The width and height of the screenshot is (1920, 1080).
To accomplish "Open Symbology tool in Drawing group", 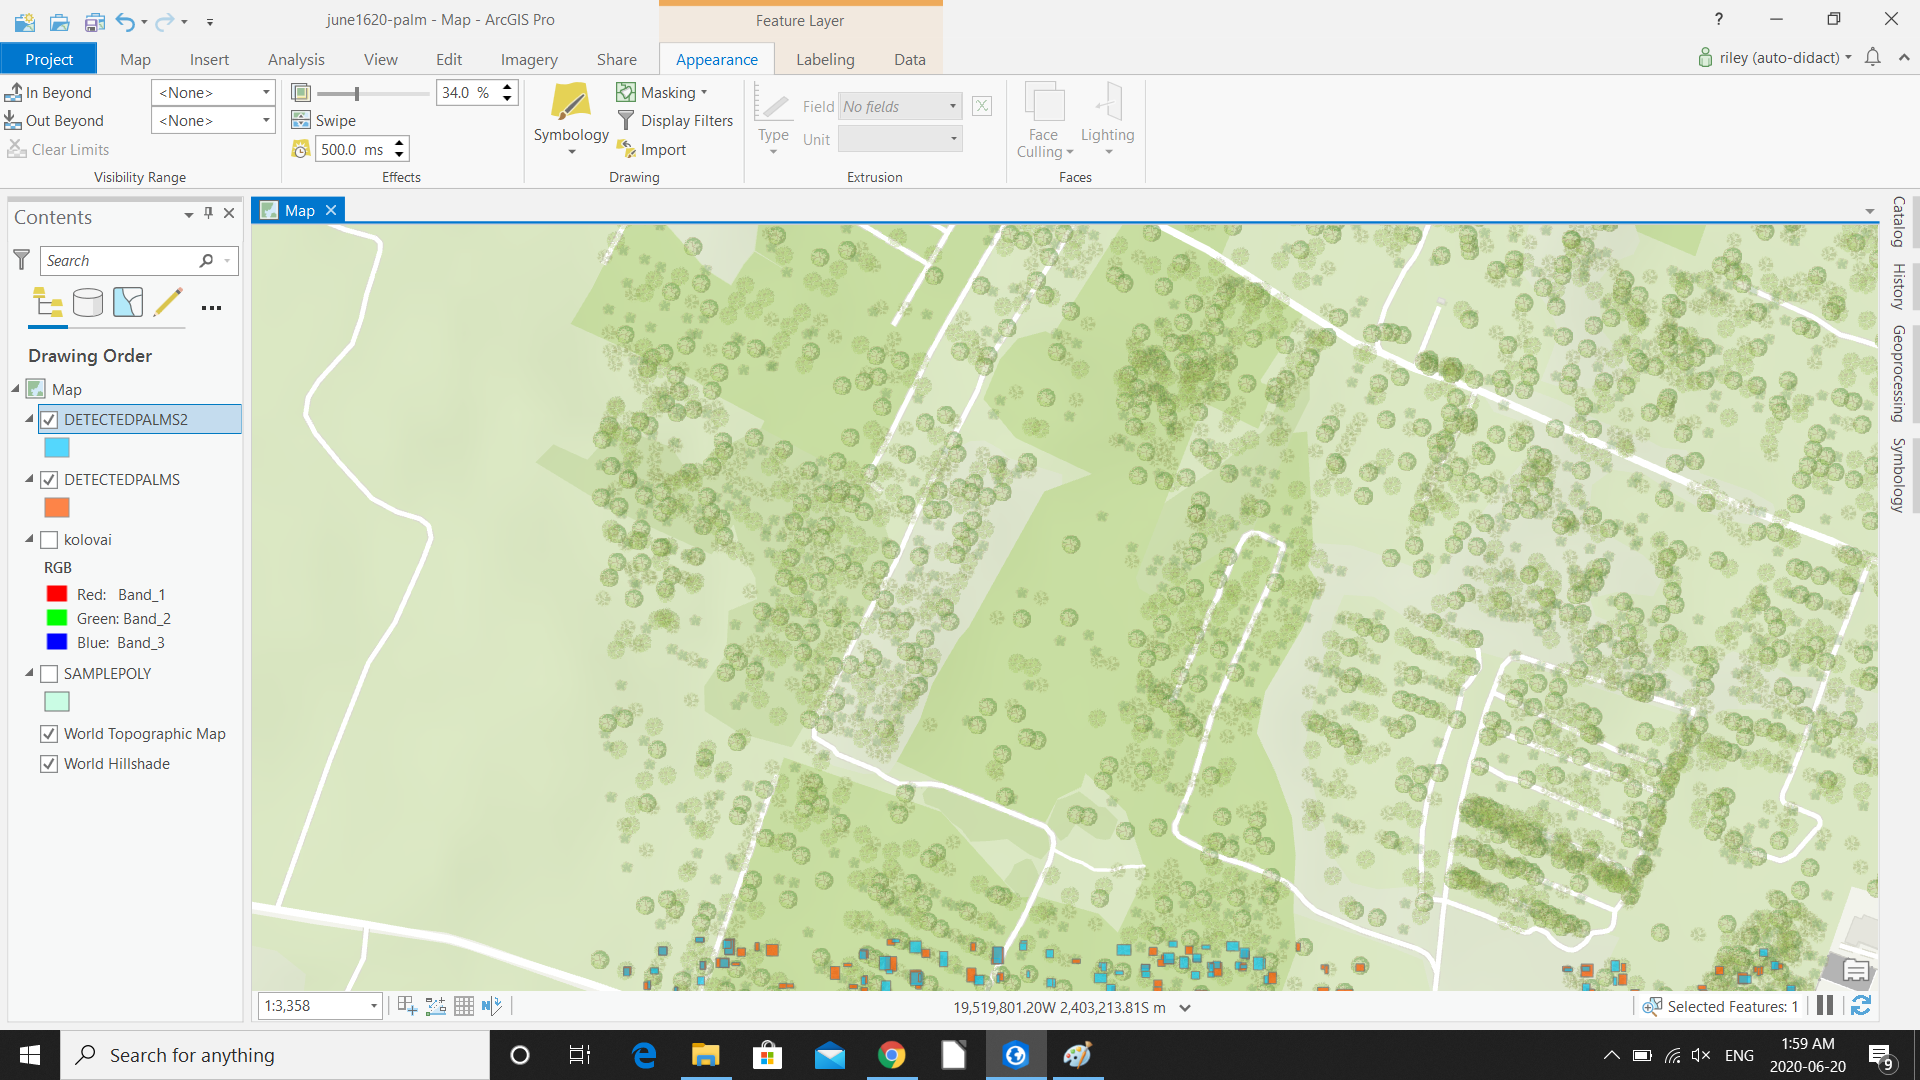I will tap(571, 118).
